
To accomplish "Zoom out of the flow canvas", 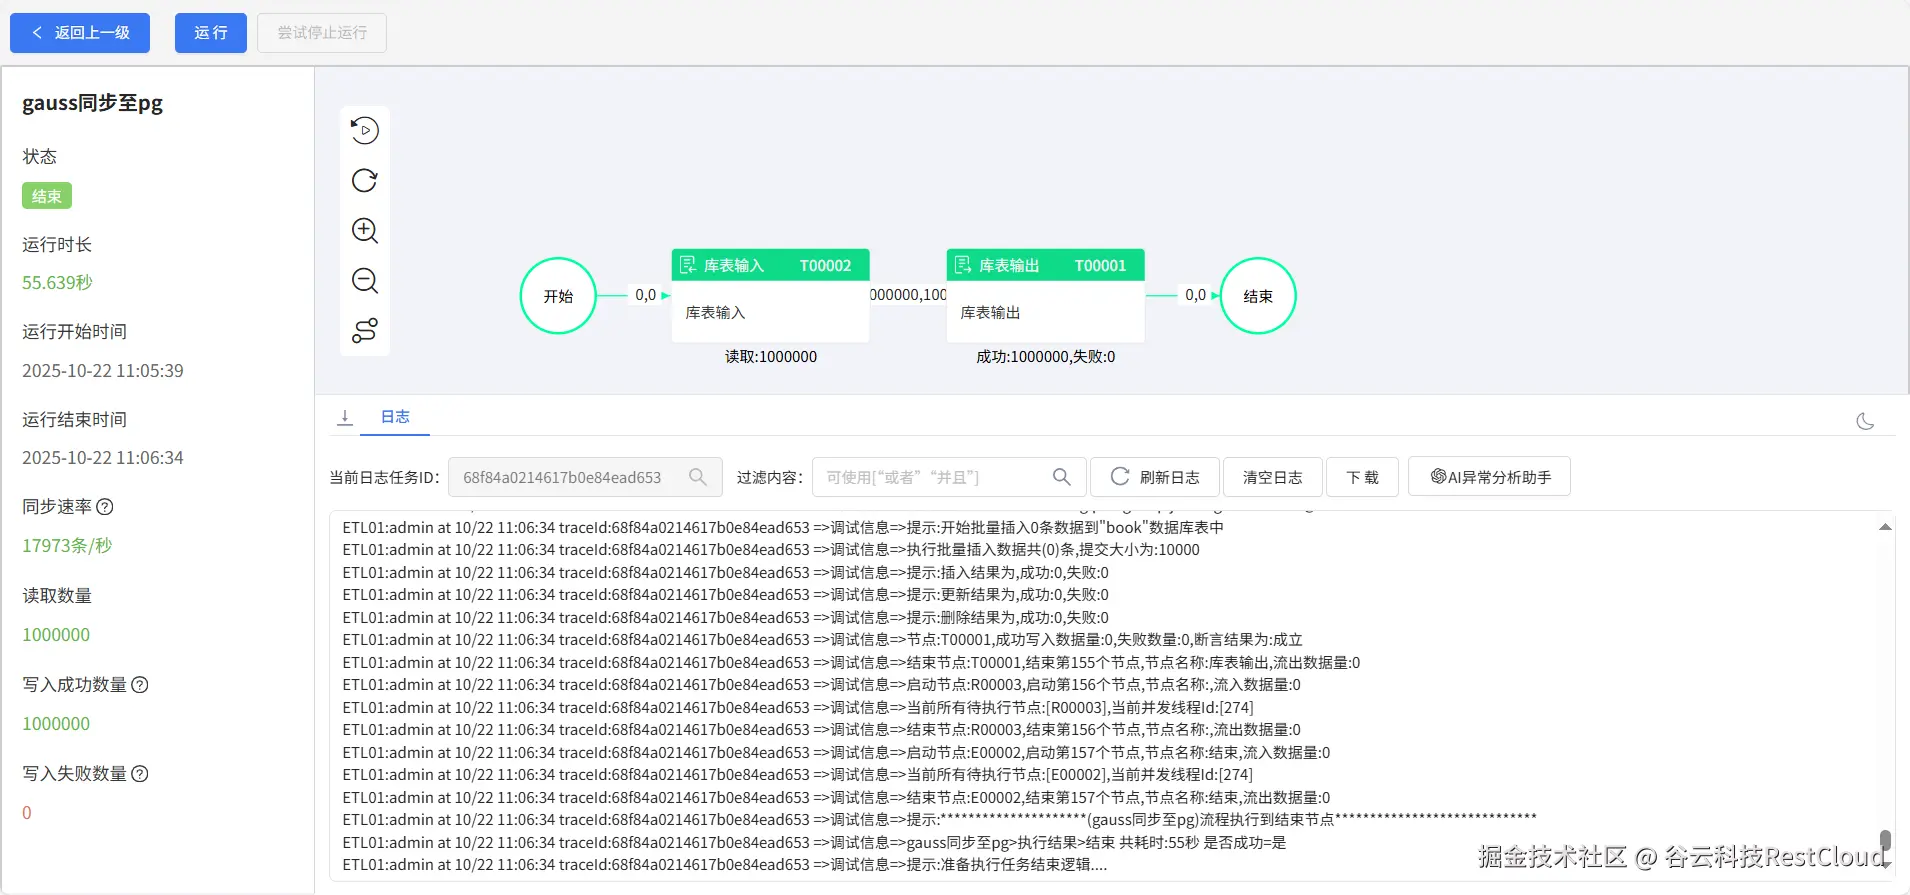I will pos(364,281).
